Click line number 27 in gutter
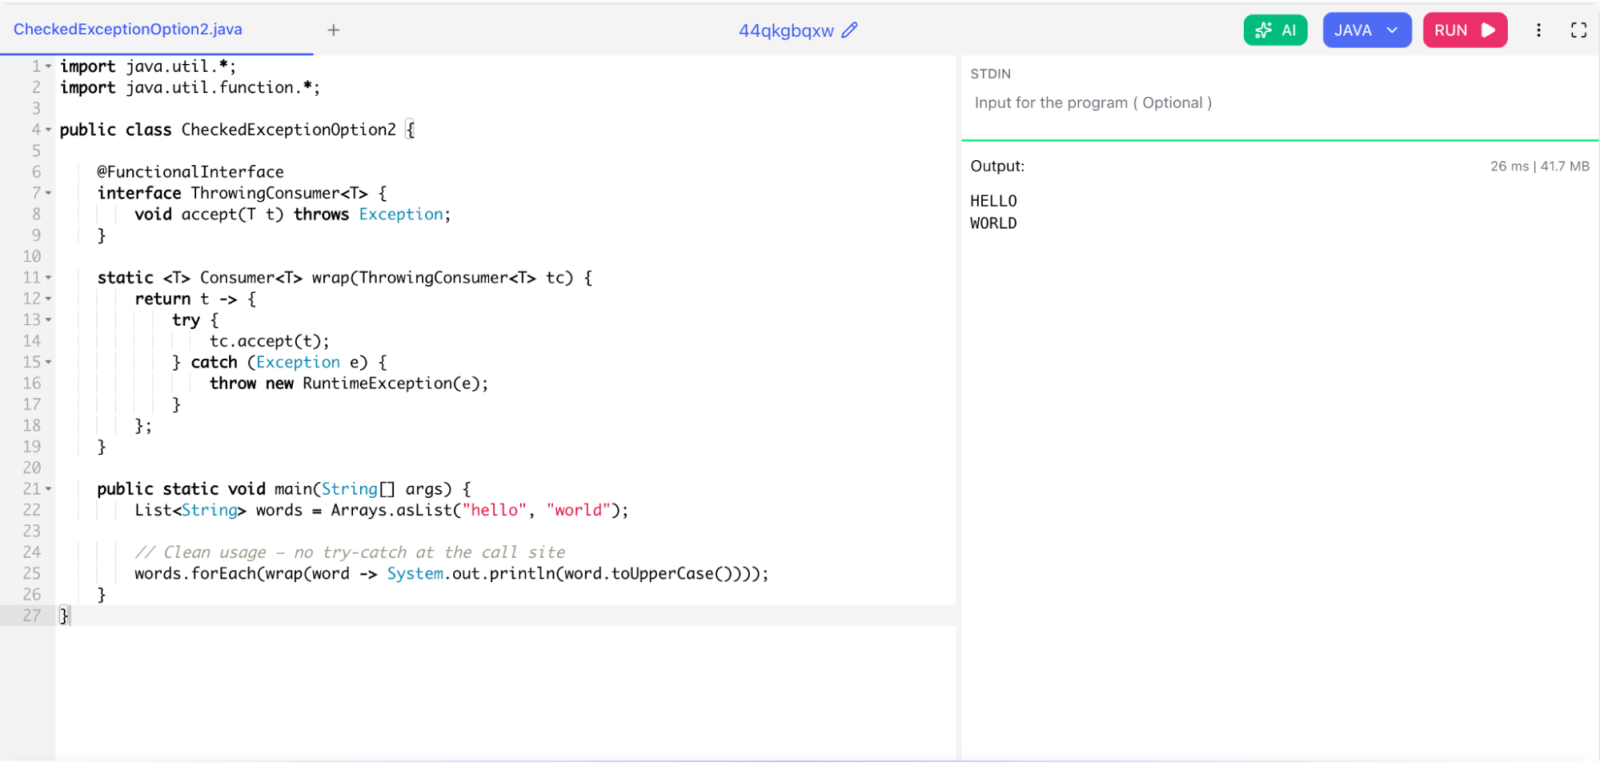The width and height of the screenshot is (1600, 763). tap(32, 616)
